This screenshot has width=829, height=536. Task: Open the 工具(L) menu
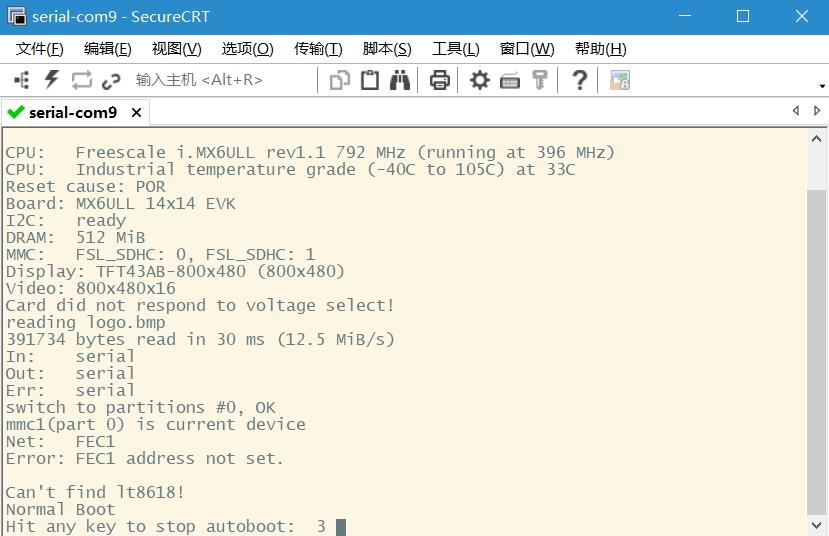(456, 49)
